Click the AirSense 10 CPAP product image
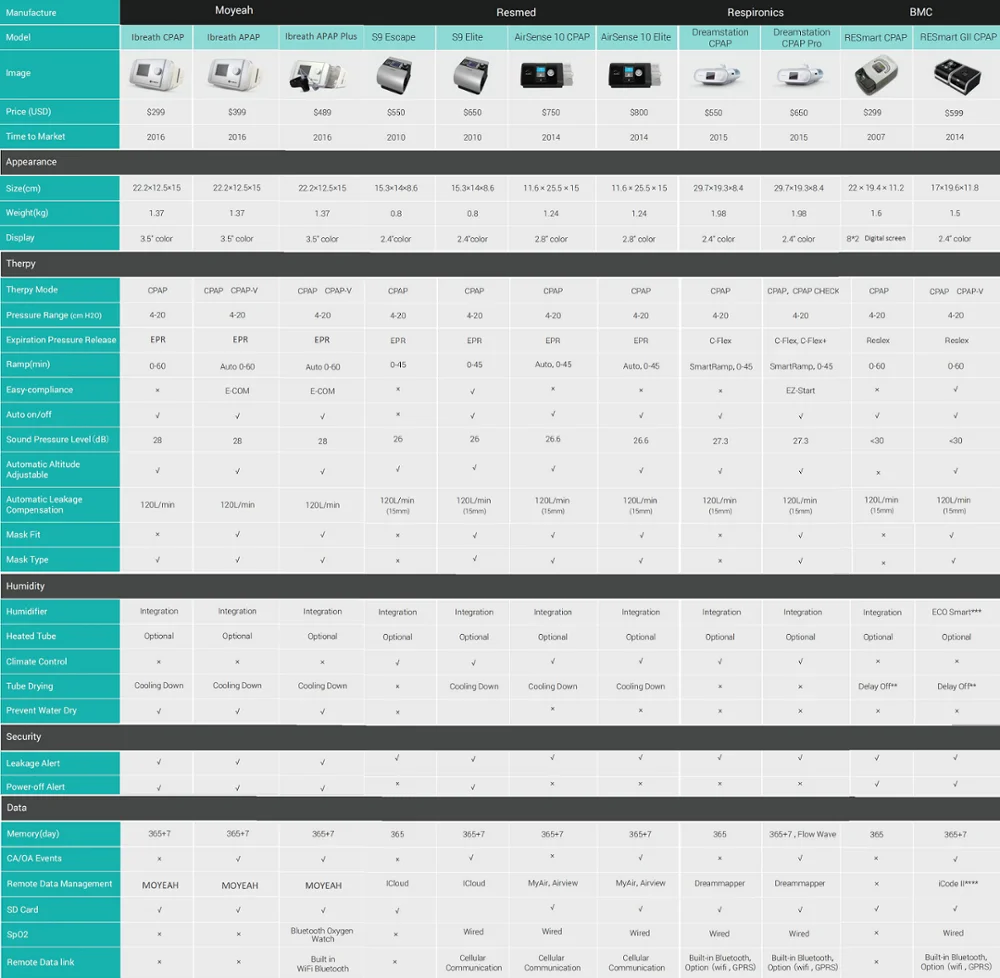 pyautogui.click(x=547, y=75)
